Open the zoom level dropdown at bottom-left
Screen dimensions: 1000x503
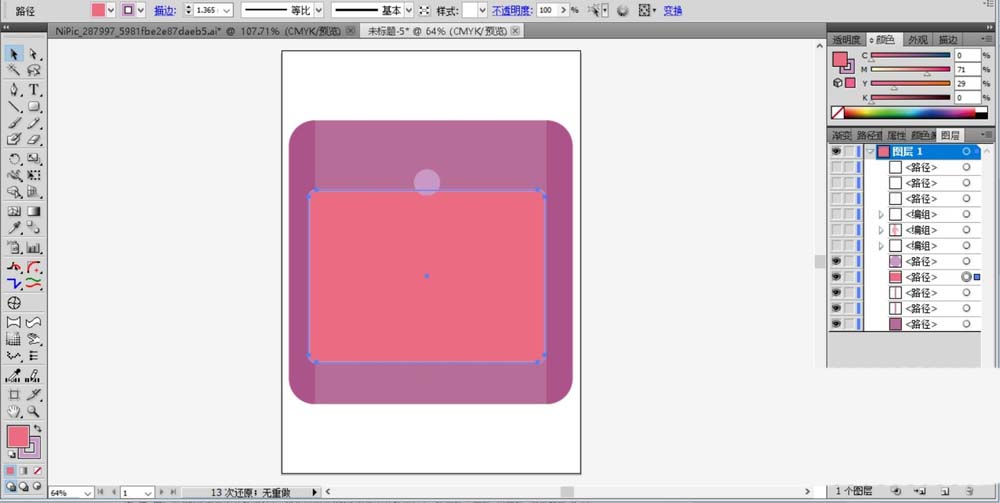[x=88, y=493]
